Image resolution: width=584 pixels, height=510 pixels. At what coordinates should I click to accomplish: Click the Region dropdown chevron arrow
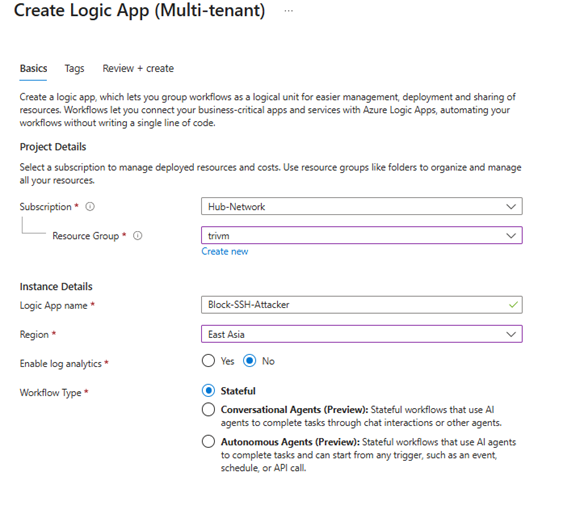tap(511, 334)
